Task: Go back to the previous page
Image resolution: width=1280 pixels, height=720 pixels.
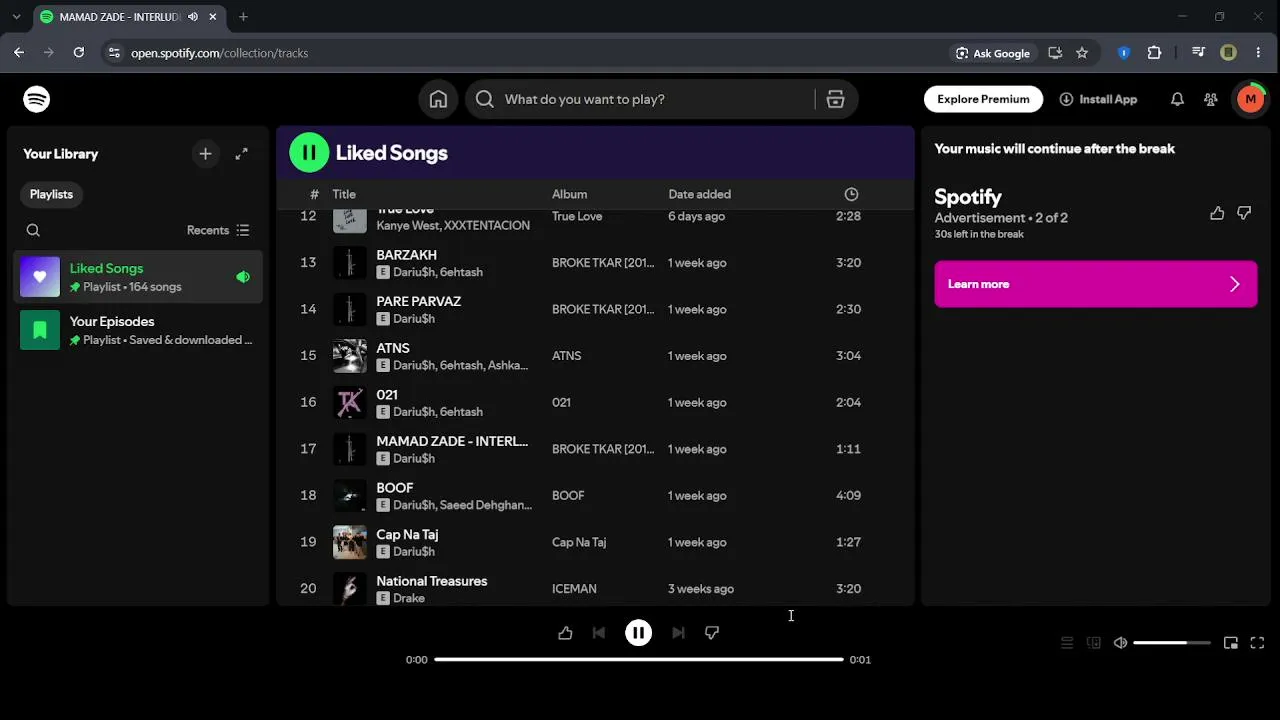Action: (19, 53)
